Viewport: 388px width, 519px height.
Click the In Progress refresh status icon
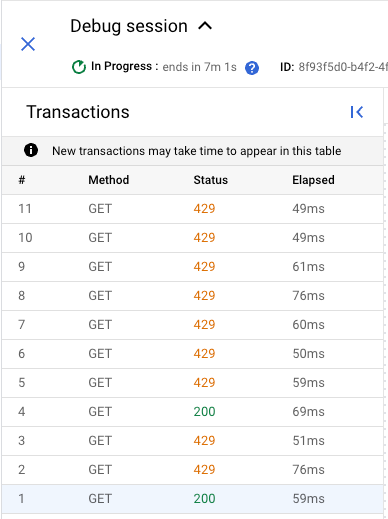tap(79, 67)
